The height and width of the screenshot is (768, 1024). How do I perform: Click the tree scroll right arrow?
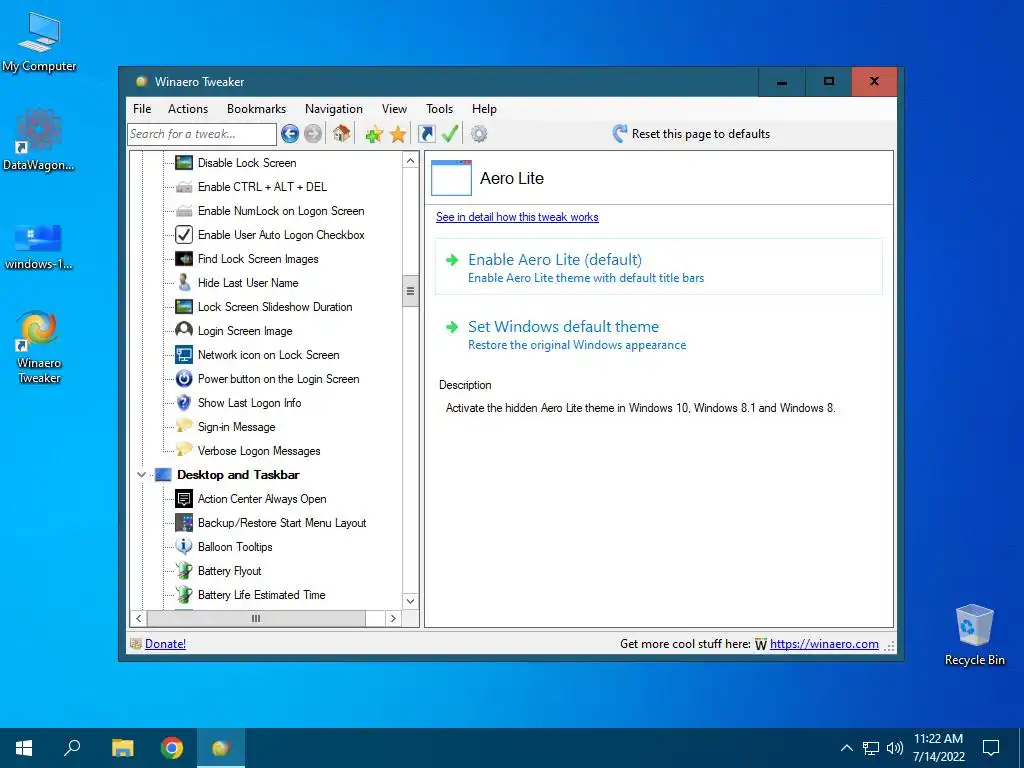tap(392, 618)
